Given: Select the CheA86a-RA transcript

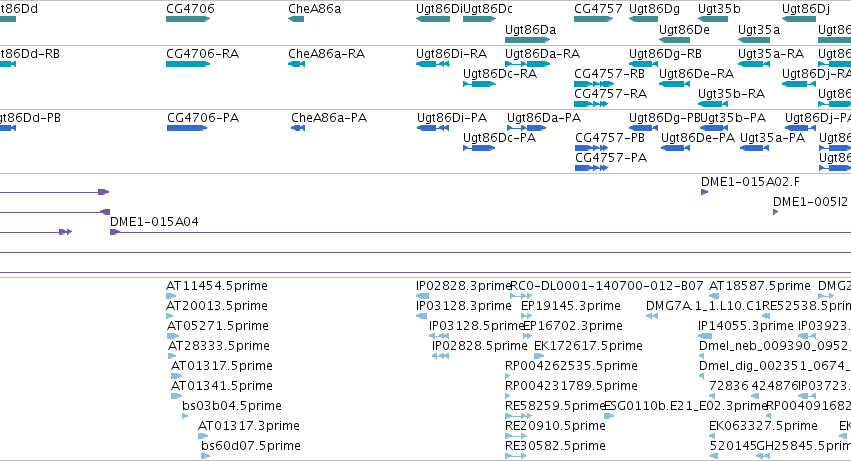Looking at the screenshot, I should (x=296, y=64).
